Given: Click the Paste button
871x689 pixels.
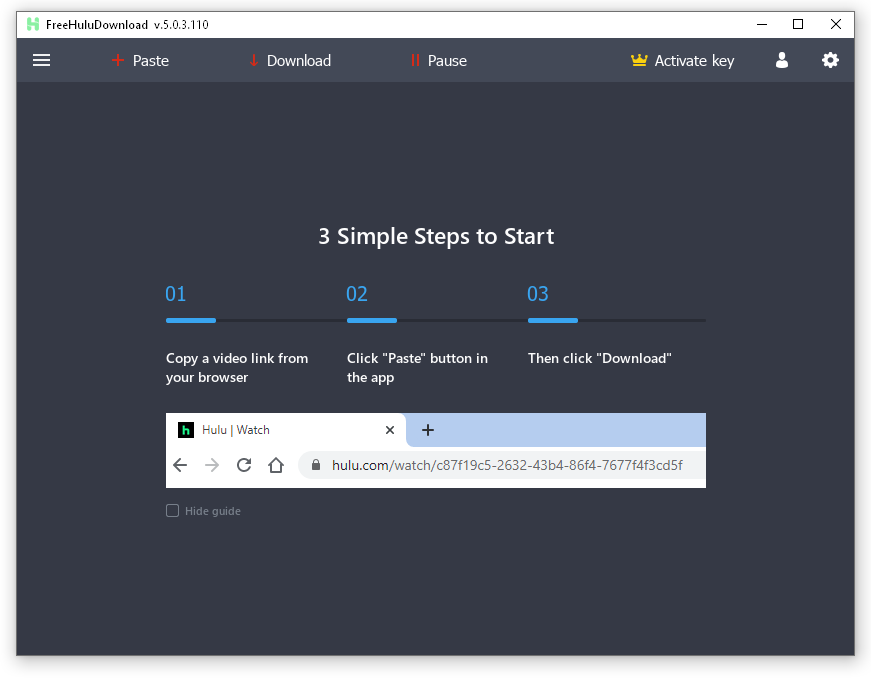Looking at the screenshot, I should pyautogui.click(x=140, y=61).
